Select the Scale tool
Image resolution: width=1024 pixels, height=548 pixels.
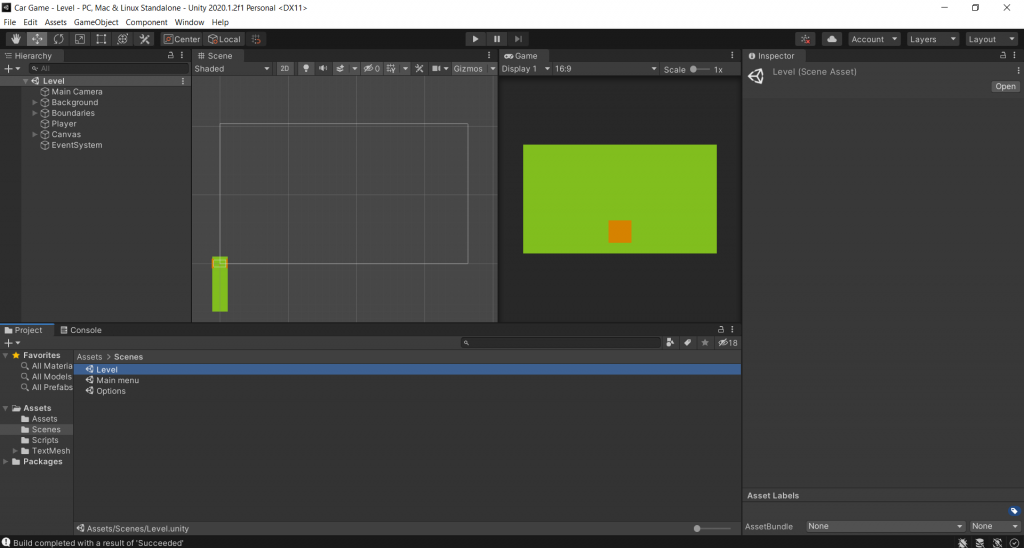tap(80, 39)
